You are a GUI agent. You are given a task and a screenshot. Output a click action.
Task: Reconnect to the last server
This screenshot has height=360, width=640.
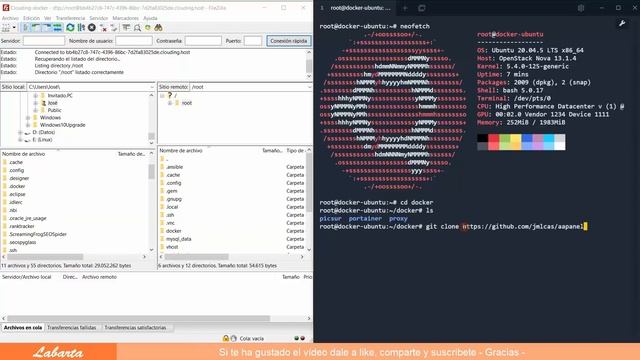pos(114,28)
